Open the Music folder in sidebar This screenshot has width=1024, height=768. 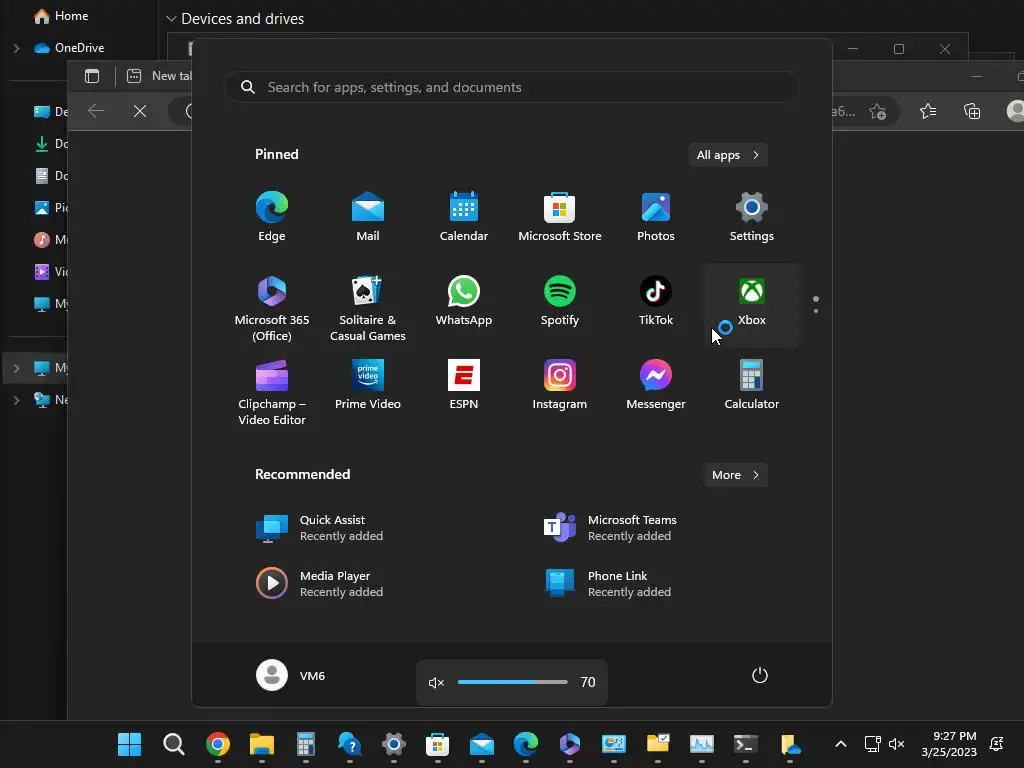tap(49, 240)
